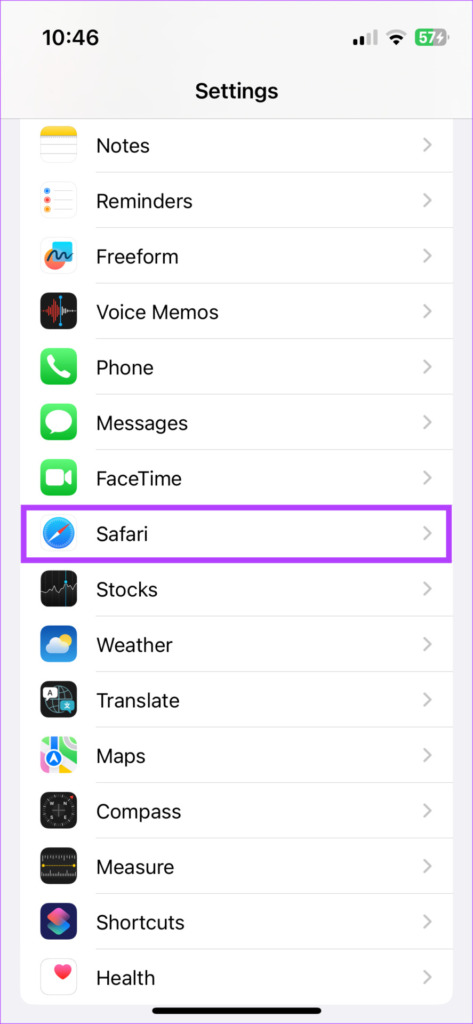Tap the Voice Memos waveform icon
The height and width of the screenshot is (1024, 473).
click(58, 311)
